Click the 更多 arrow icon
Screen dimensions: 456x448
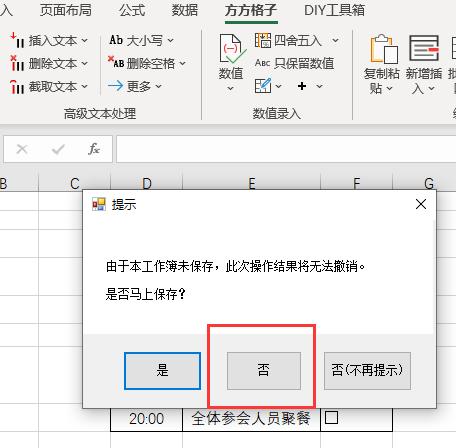click(x=116, y=86)
